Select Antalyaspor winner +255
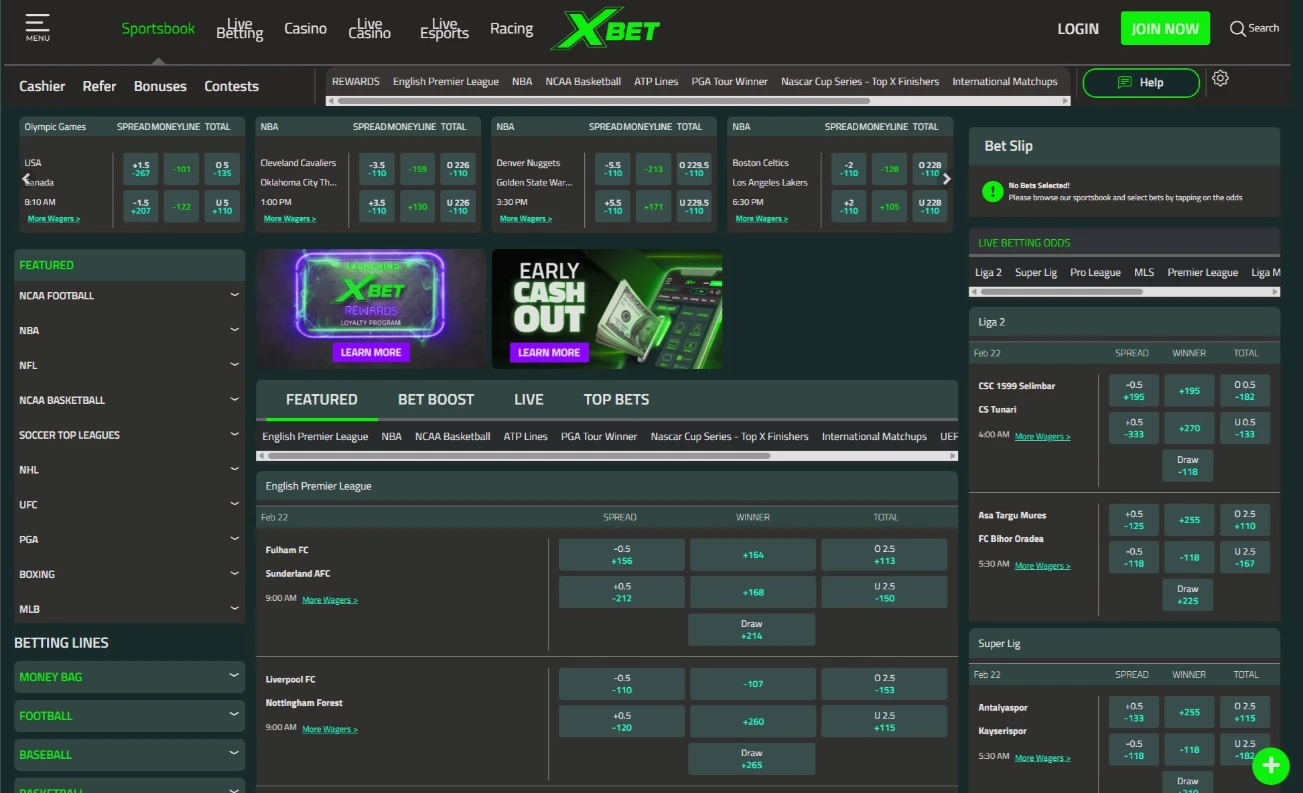 click(x=1189, y=712)
